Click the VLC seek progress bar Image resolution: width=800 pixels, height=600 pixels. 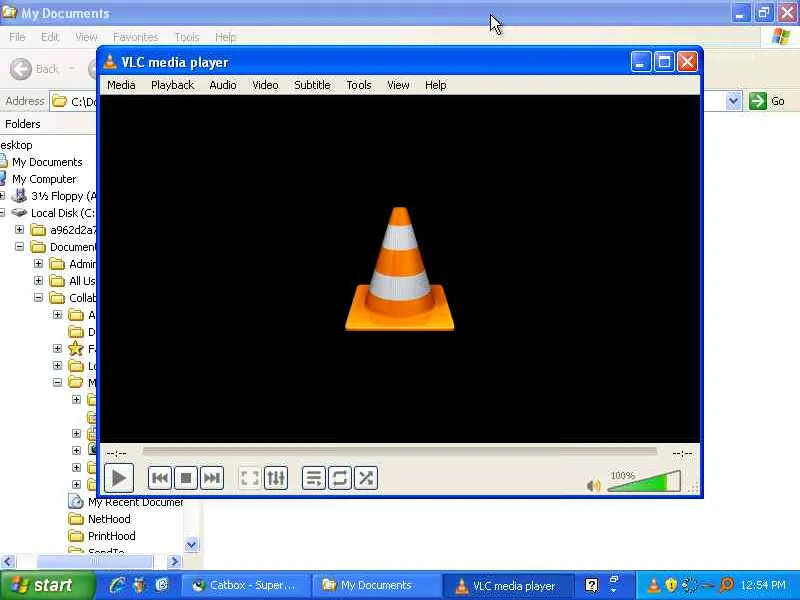point(399,452)
